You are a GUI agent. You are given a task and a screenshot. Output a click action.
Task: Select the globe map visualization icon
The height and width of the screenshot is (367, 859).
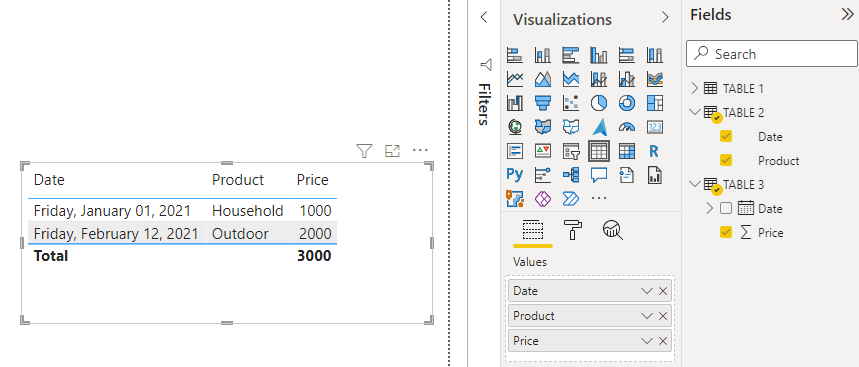click(x=514, y=127)
